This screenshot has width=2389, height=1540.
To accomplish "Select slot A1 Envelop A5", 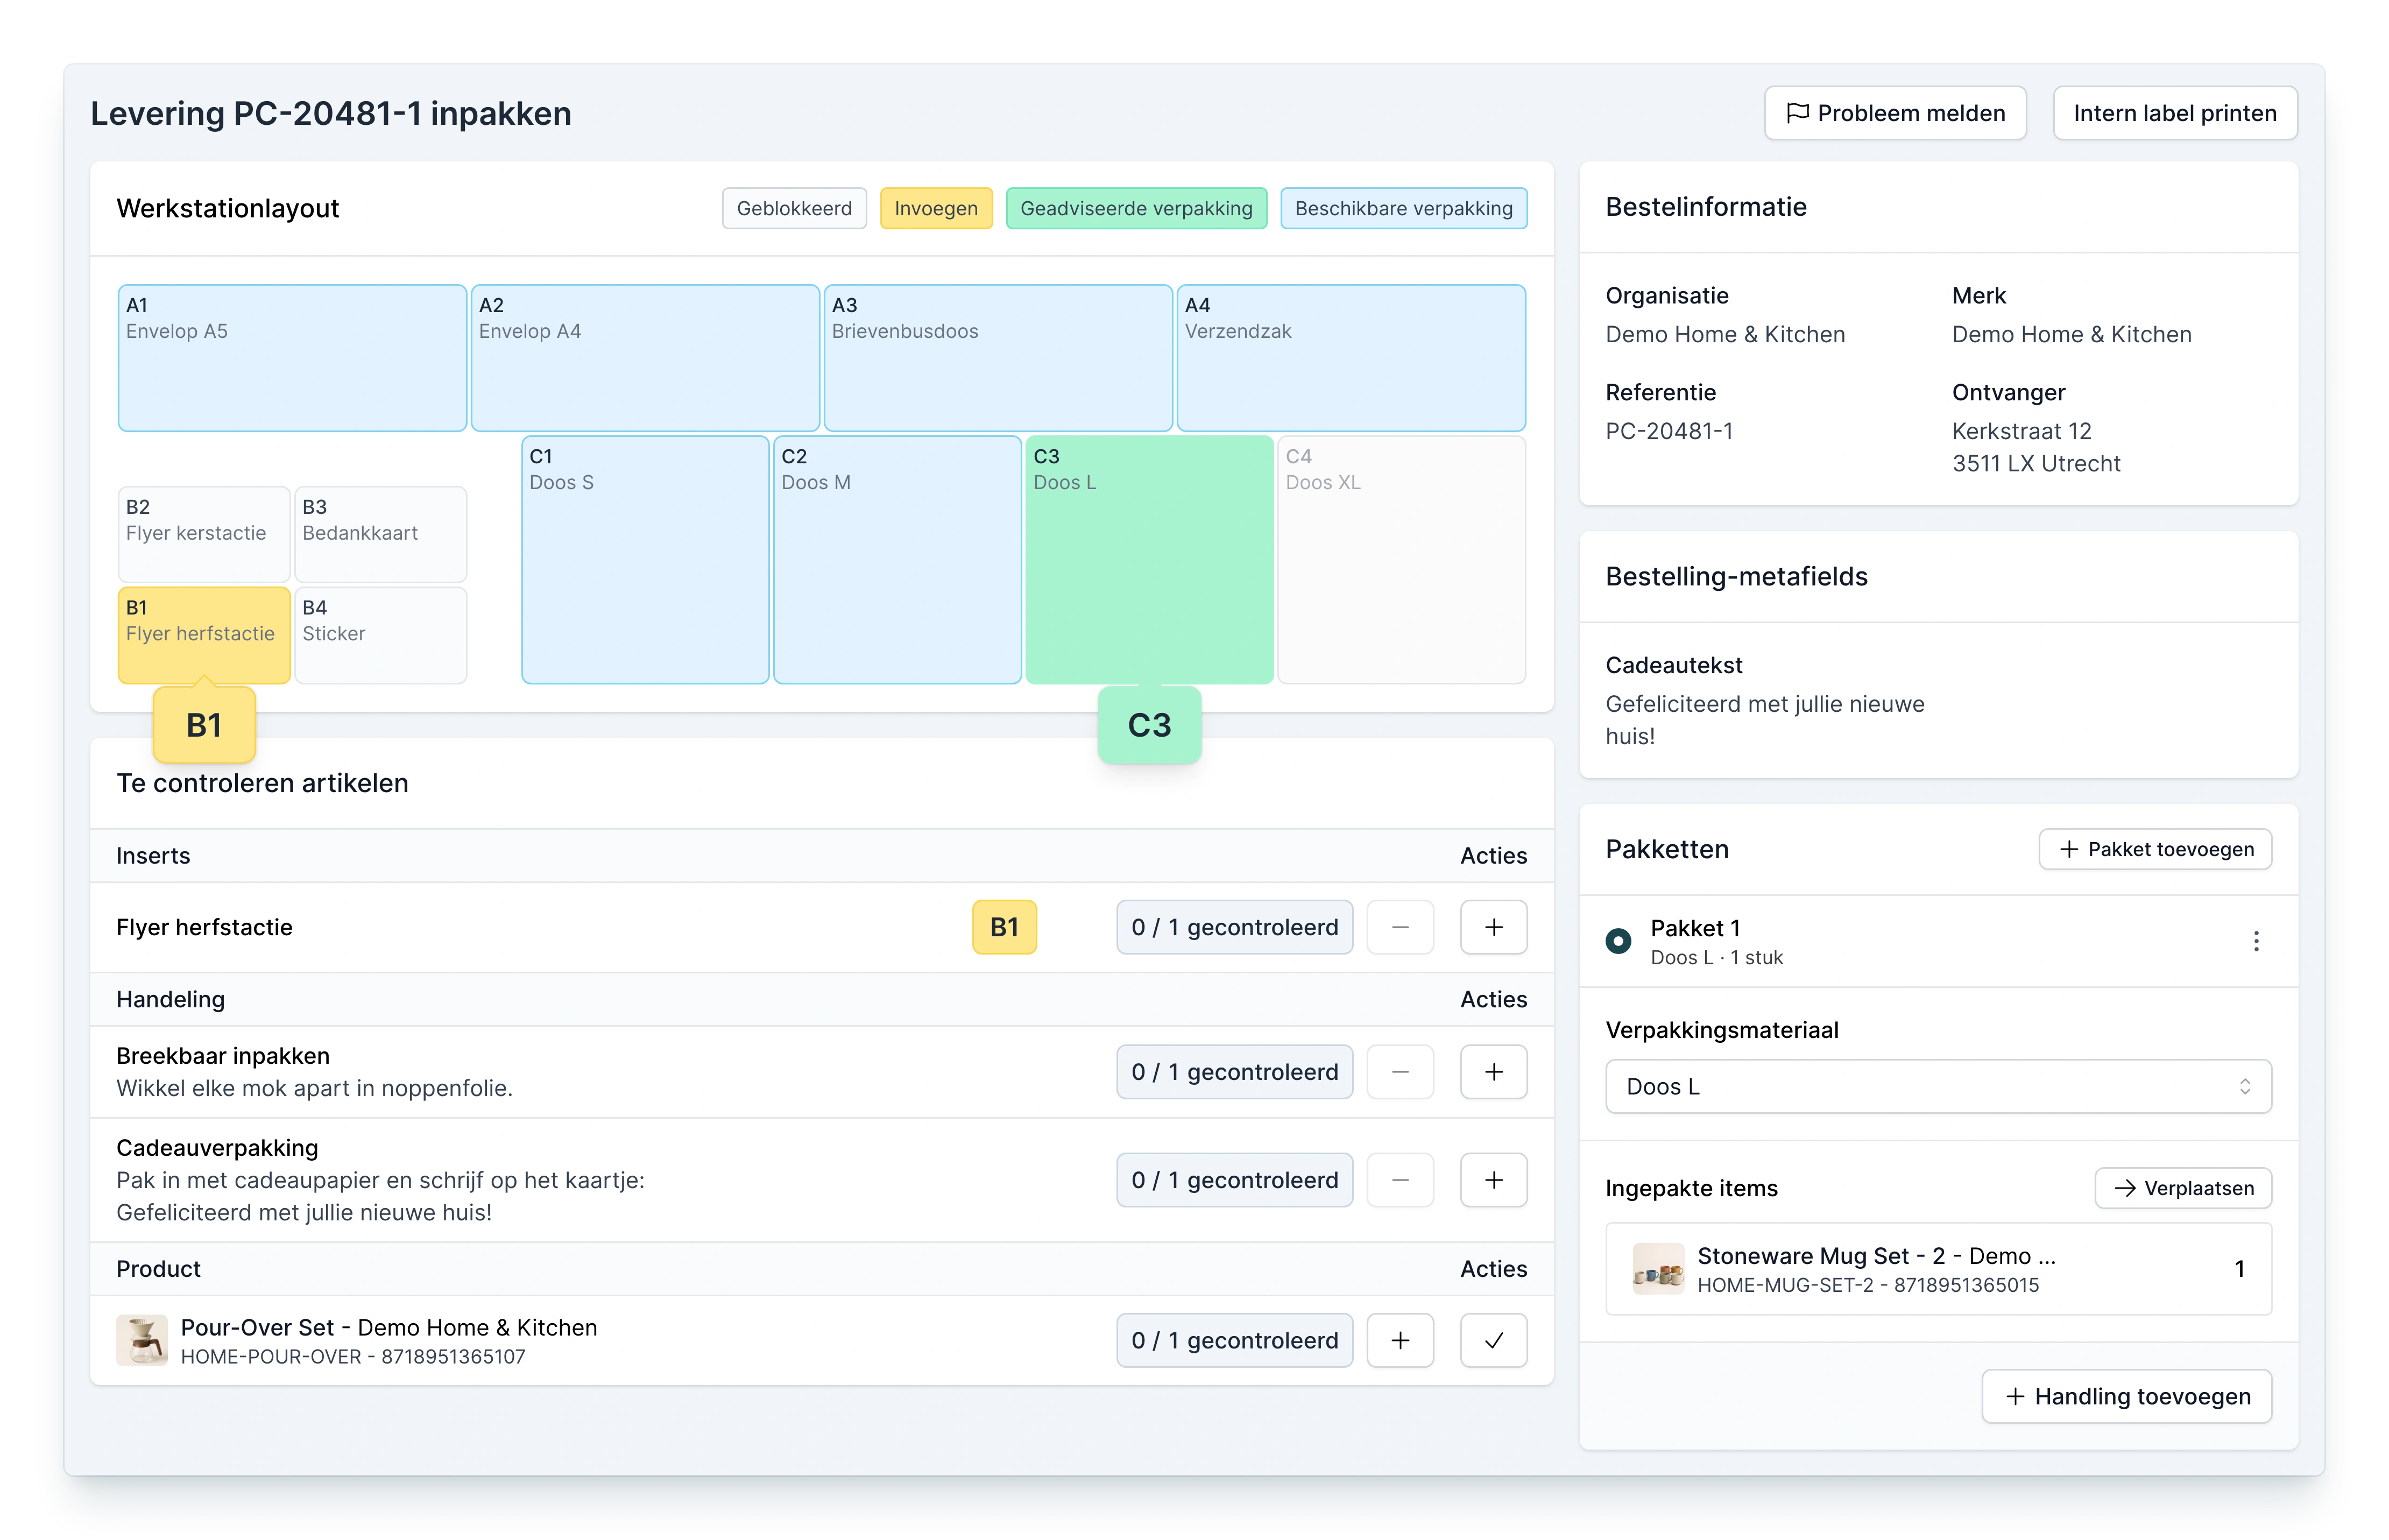I will [292, 358].
